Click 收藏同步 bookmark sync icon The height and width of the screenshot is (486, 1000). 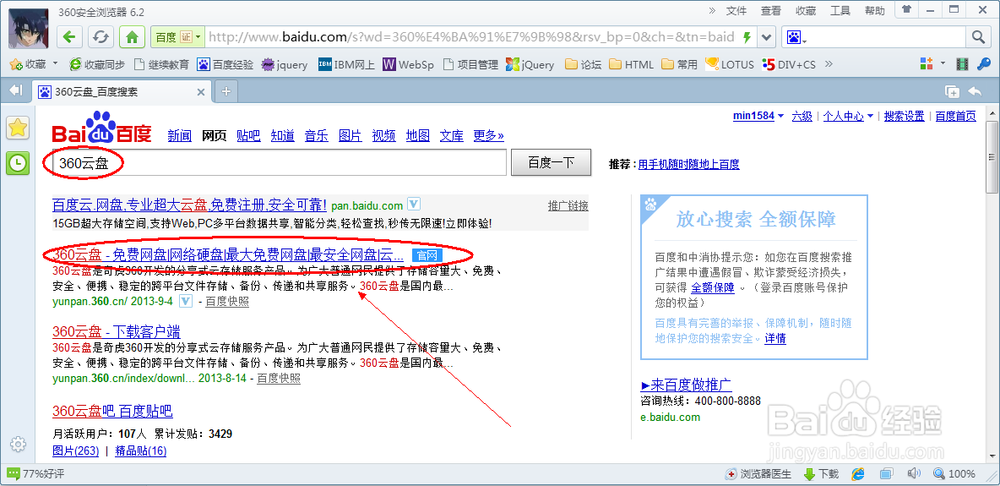(x=97, y=64)
